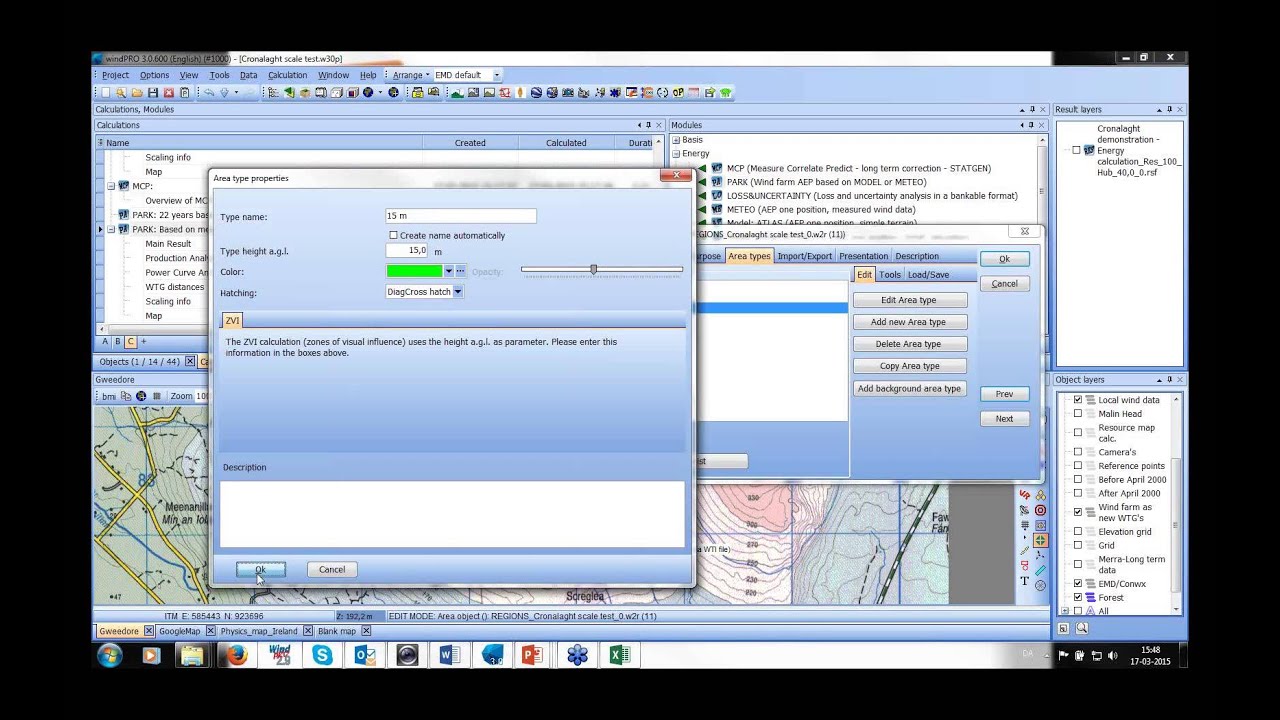Open the Project menu
Image resolution: width=1280 pixels, height=720 pixels.
[115, 75]
